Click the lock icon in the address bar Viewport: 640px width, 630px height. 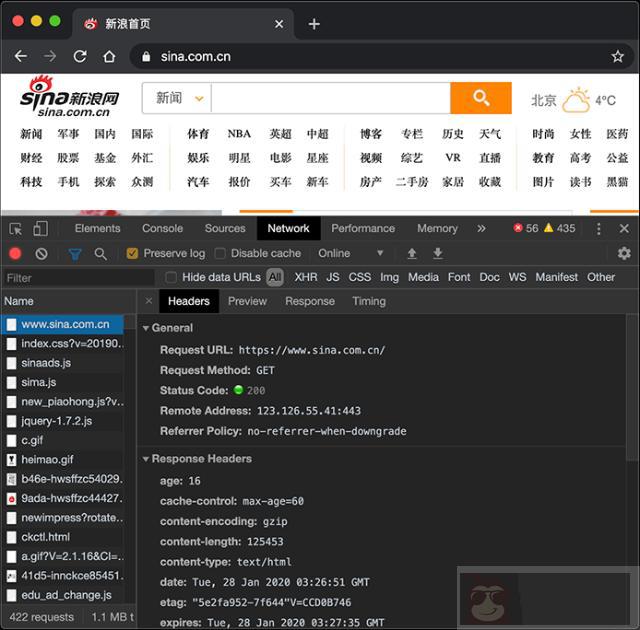click(146, 56)
